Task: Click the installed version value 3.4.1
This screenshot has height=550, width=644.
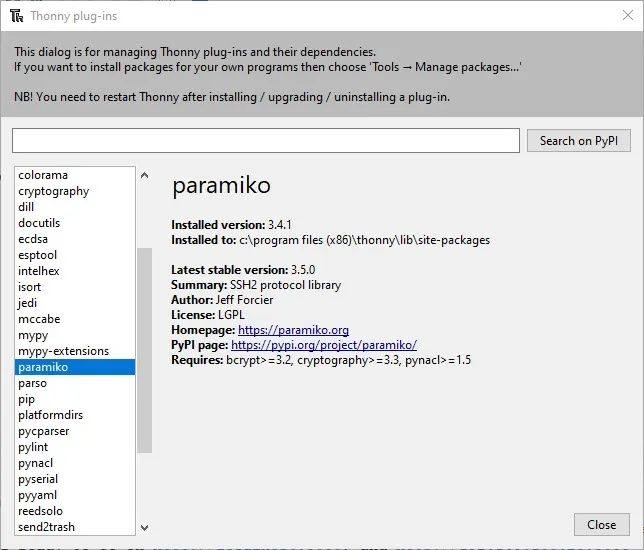Action: (280, 225)
